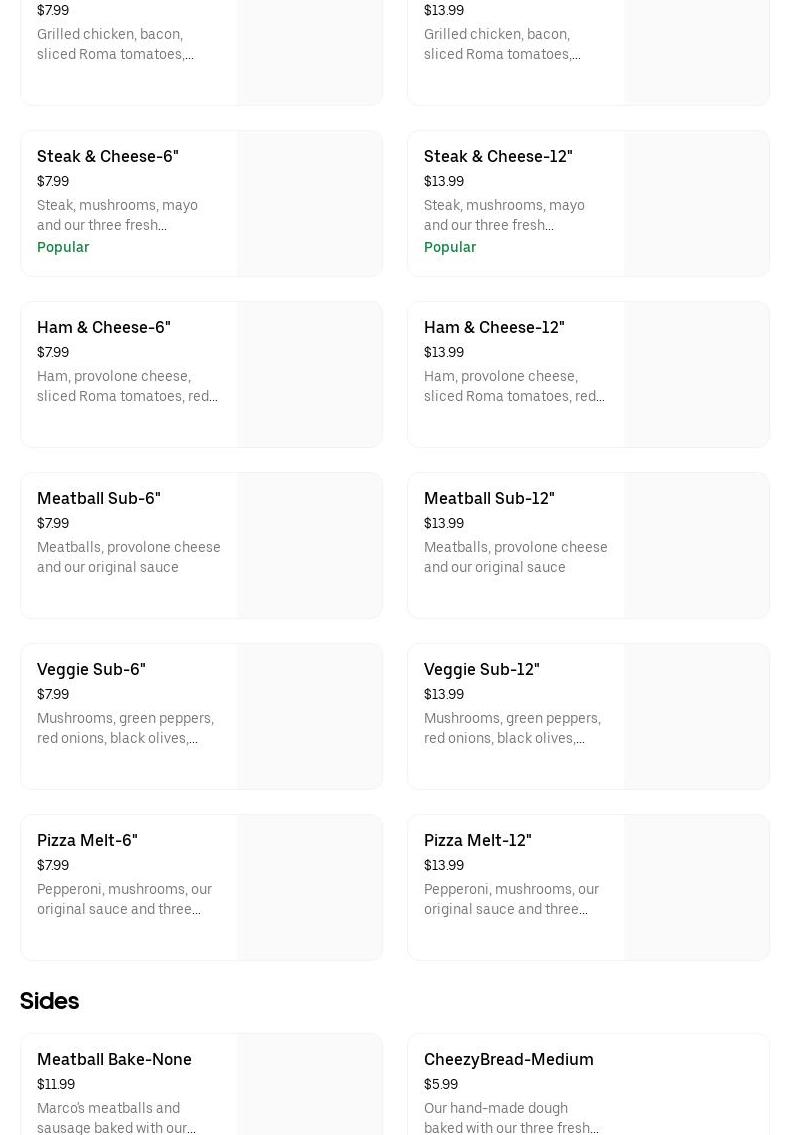The width and height of the screenshot is (804, 1135).
Task: Click the Meatball Sub-6" image placeholder
Action: pos(309,546)
